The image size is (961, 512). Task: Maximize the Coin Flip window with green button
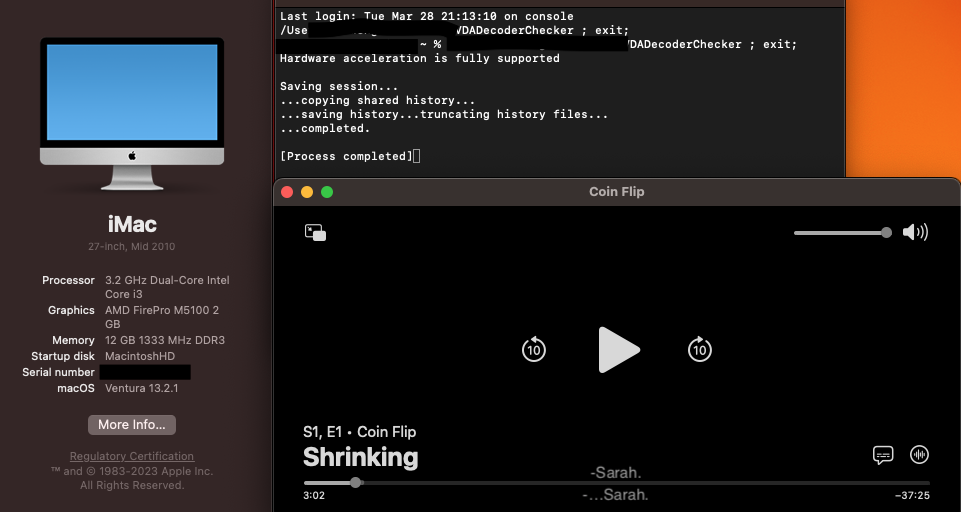(x=327, y=192)
